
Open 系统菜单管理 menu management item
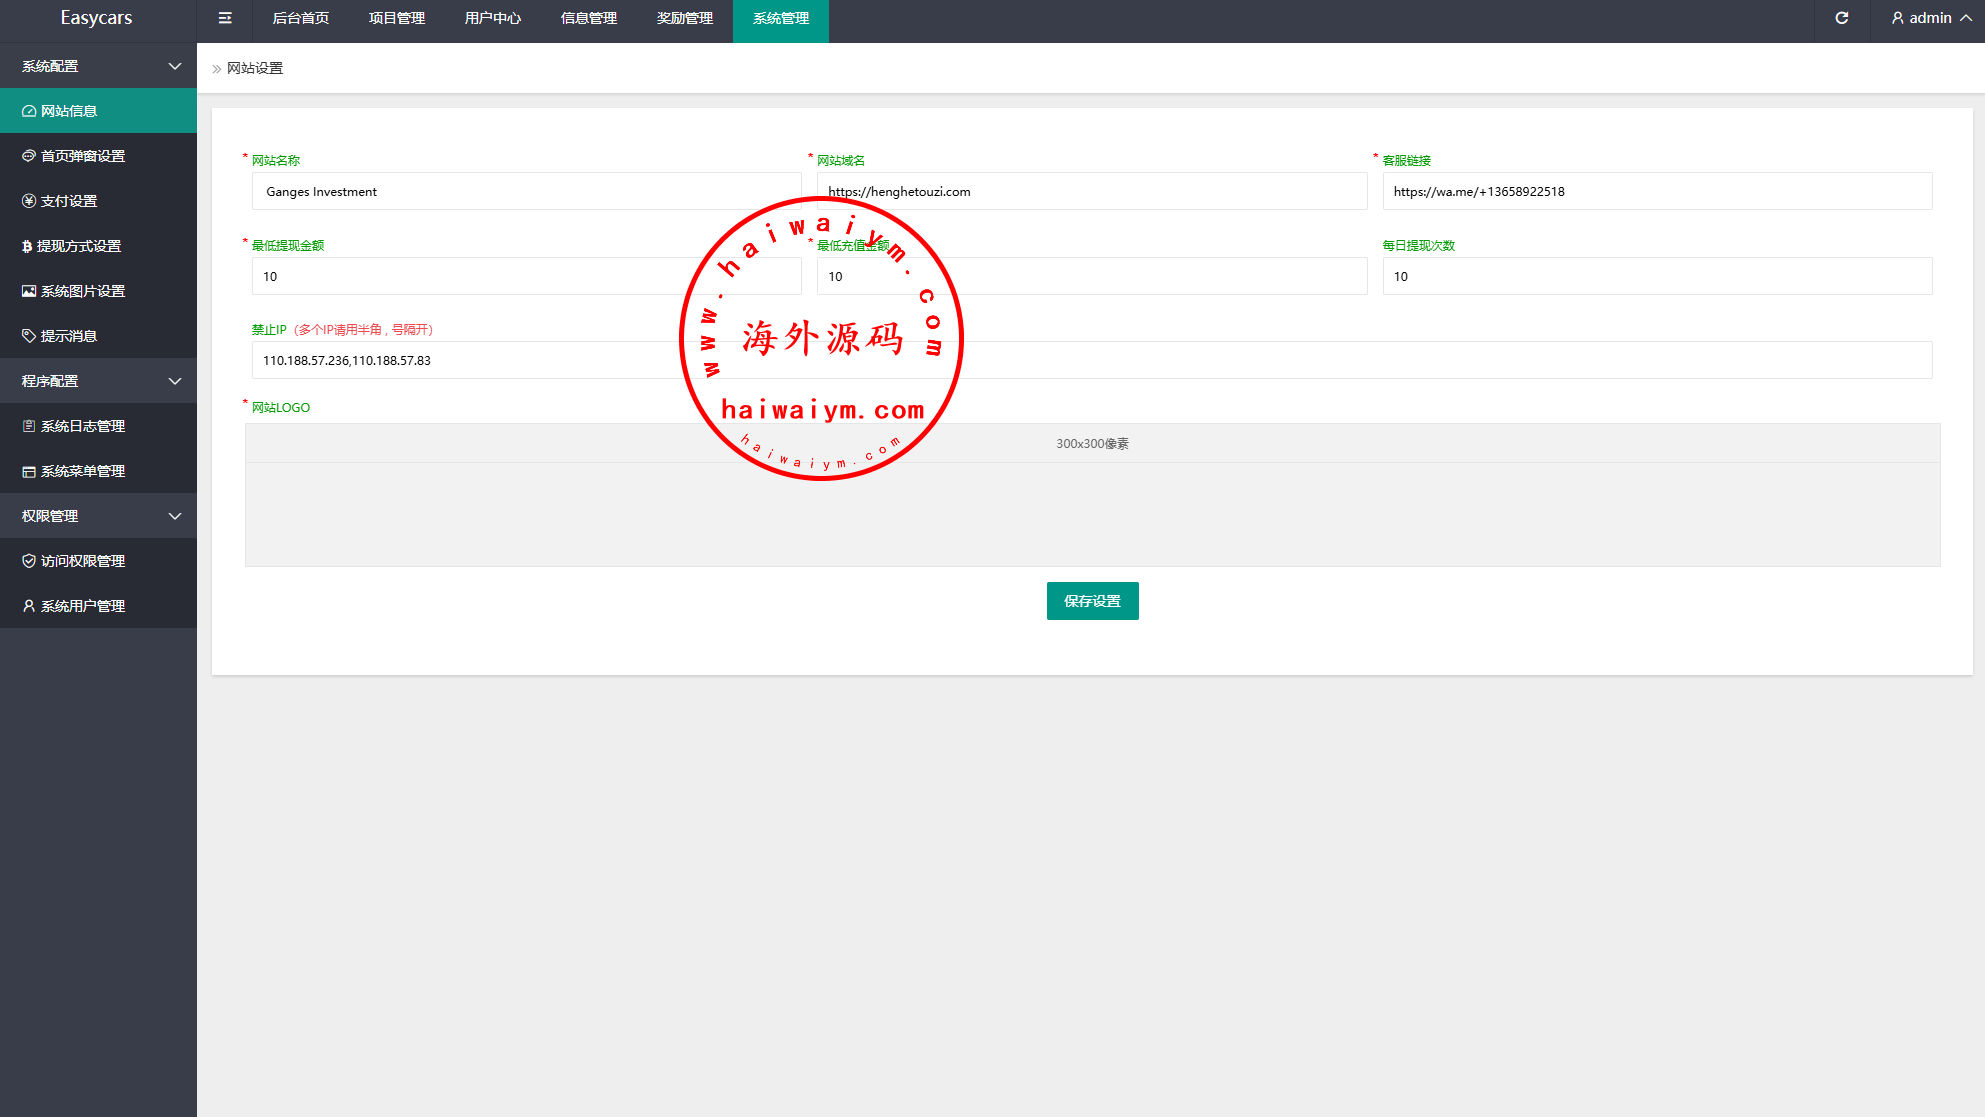click(x=83, y=471)
